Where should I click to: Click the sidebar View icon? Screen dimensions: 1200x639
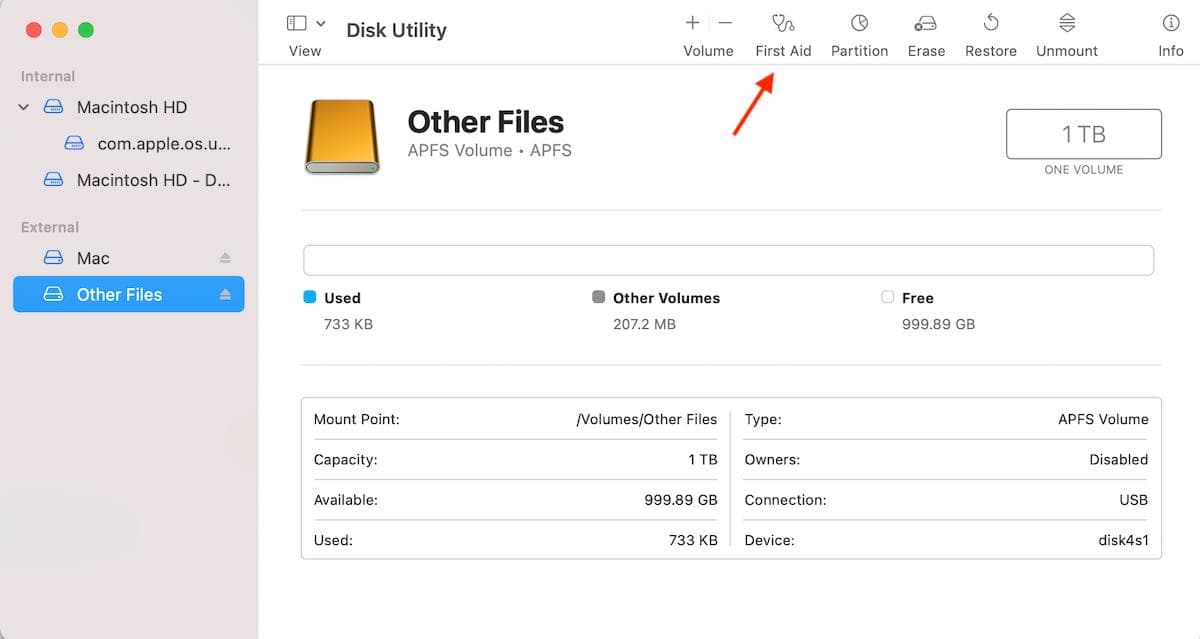coord(297,23)
